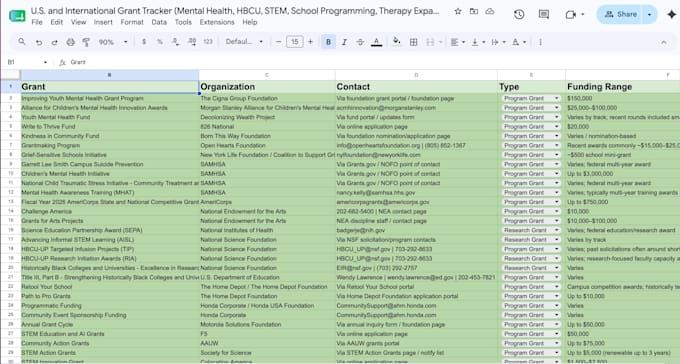This screenshot has width=680, height=364.
Task: Decrease font size minus button
Action: click(x=278, y=42)
